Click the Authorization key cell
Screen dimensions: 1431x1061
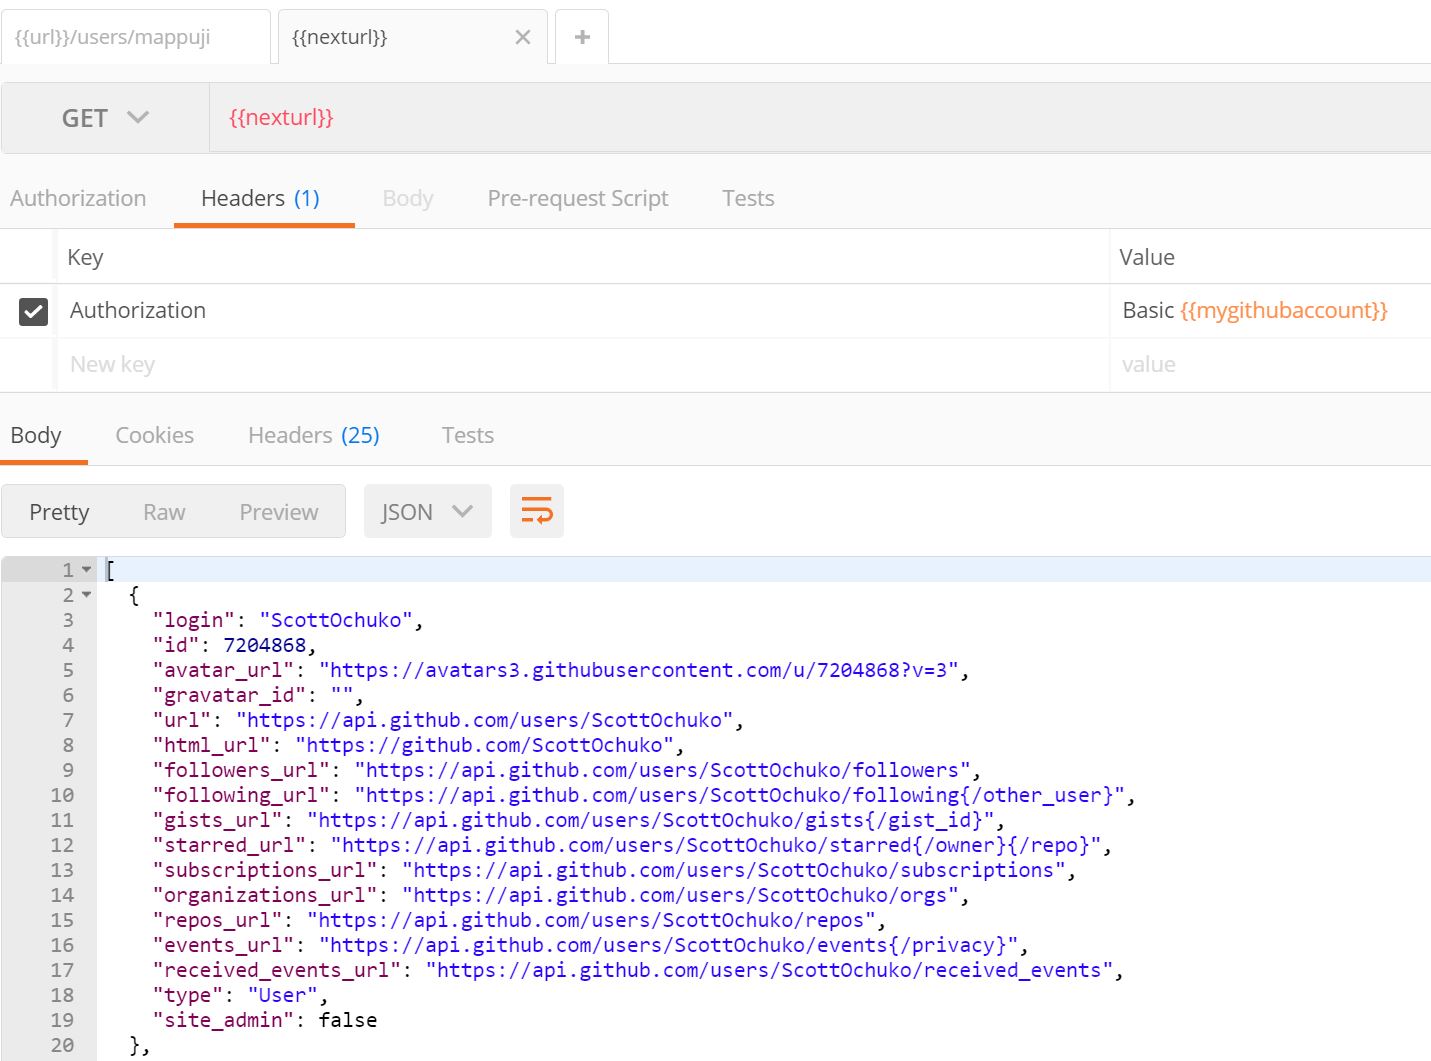point(582,311)
